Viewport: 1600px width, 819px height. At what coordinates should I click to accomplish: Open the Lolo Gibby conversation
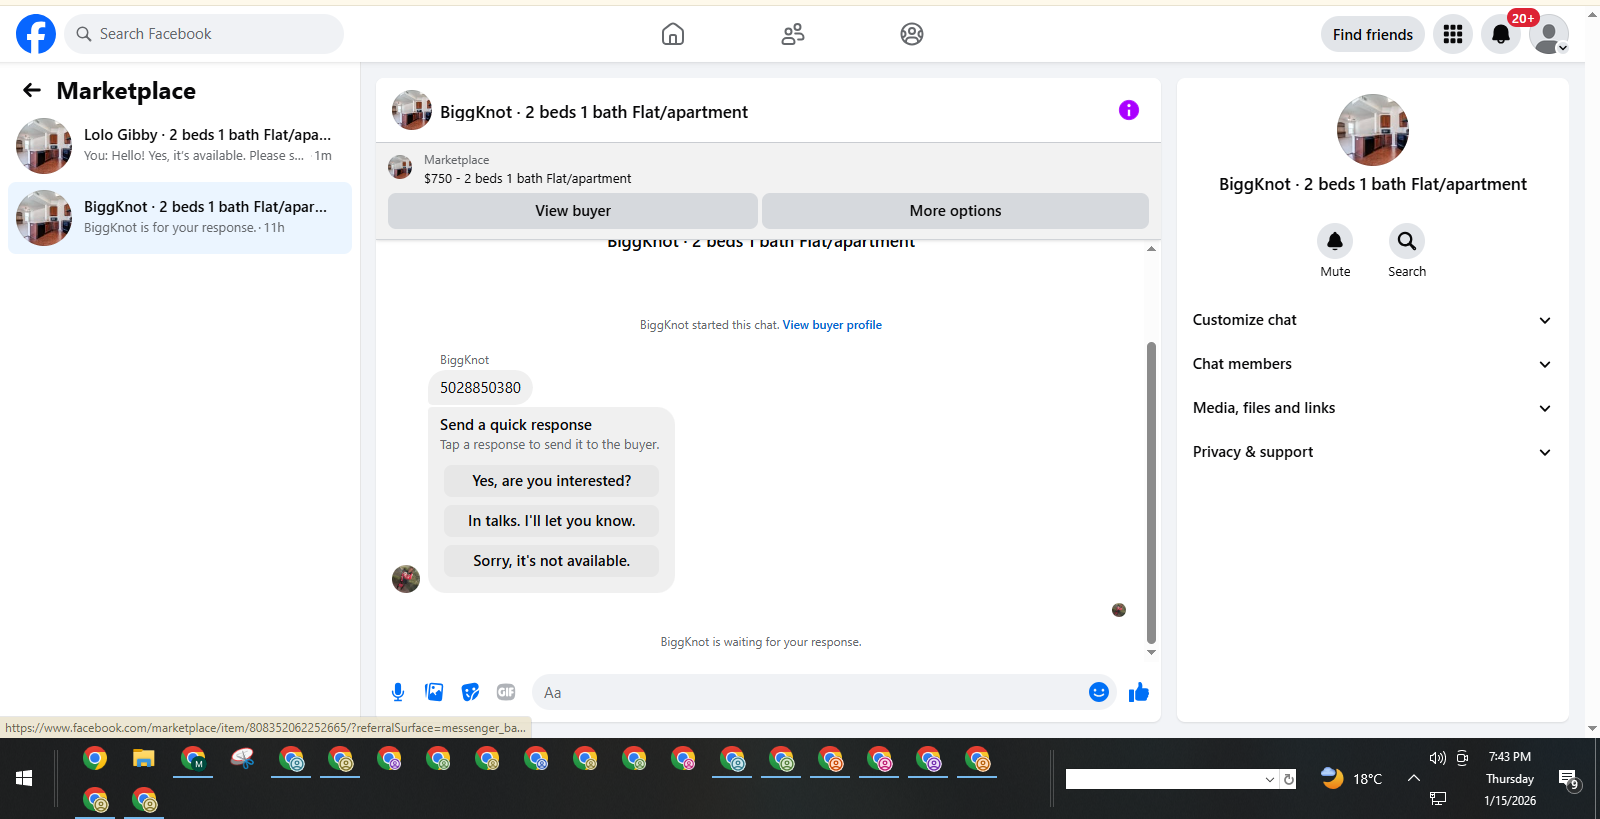[x=180, y=146]
